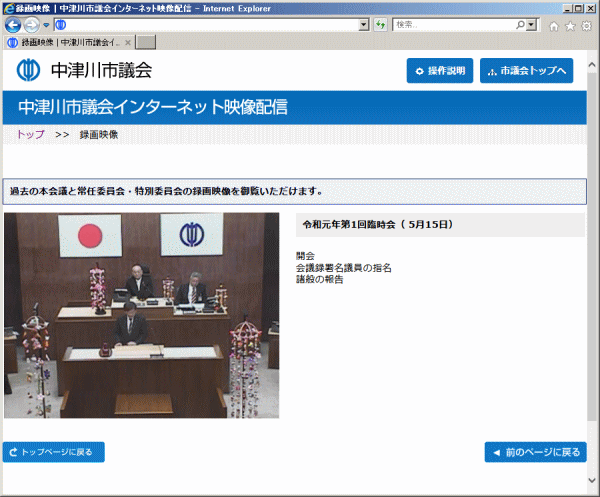Click the site favicon in address bar
This screenshot has height=497, width=600.
(61, 25)
